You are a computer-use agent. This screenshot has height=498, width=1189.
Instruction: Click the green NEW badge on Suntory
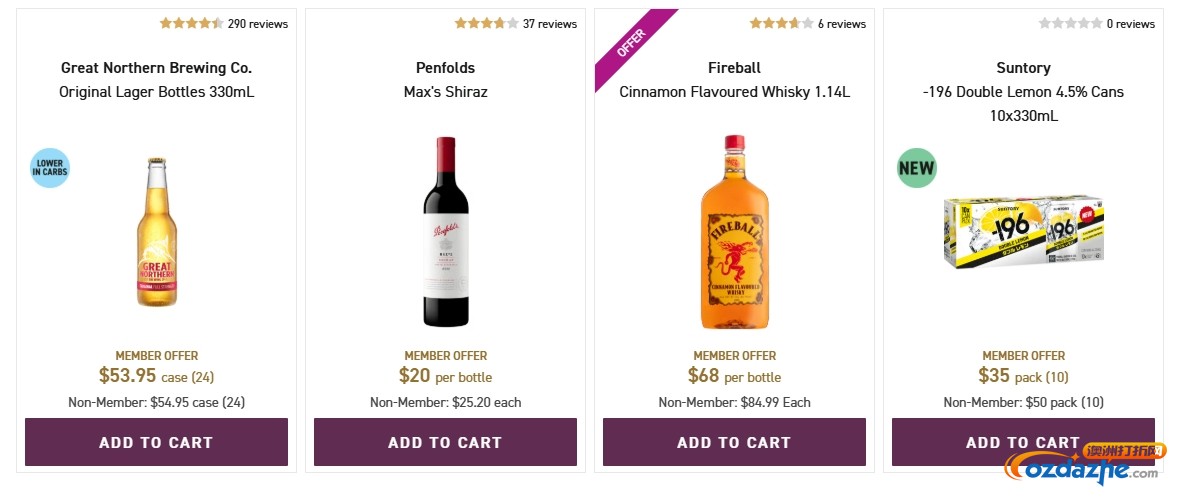pyautogui.click(x=916, y=168)
